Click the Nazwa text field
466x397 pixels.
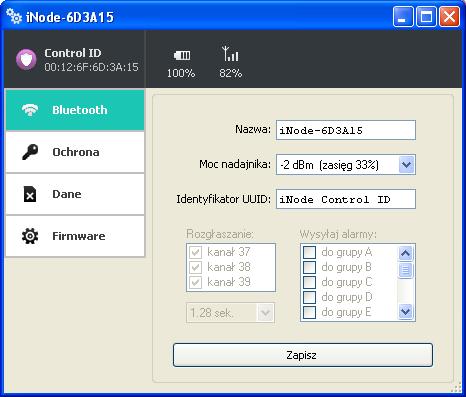click(x=346, y=130)
